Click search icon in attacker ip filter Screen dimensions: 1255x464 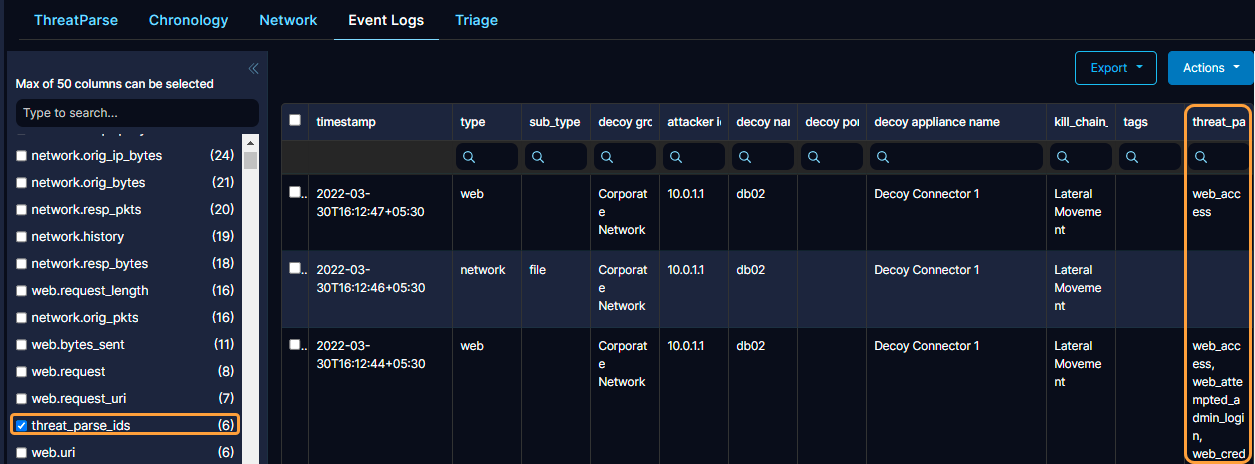click(676, 157)
